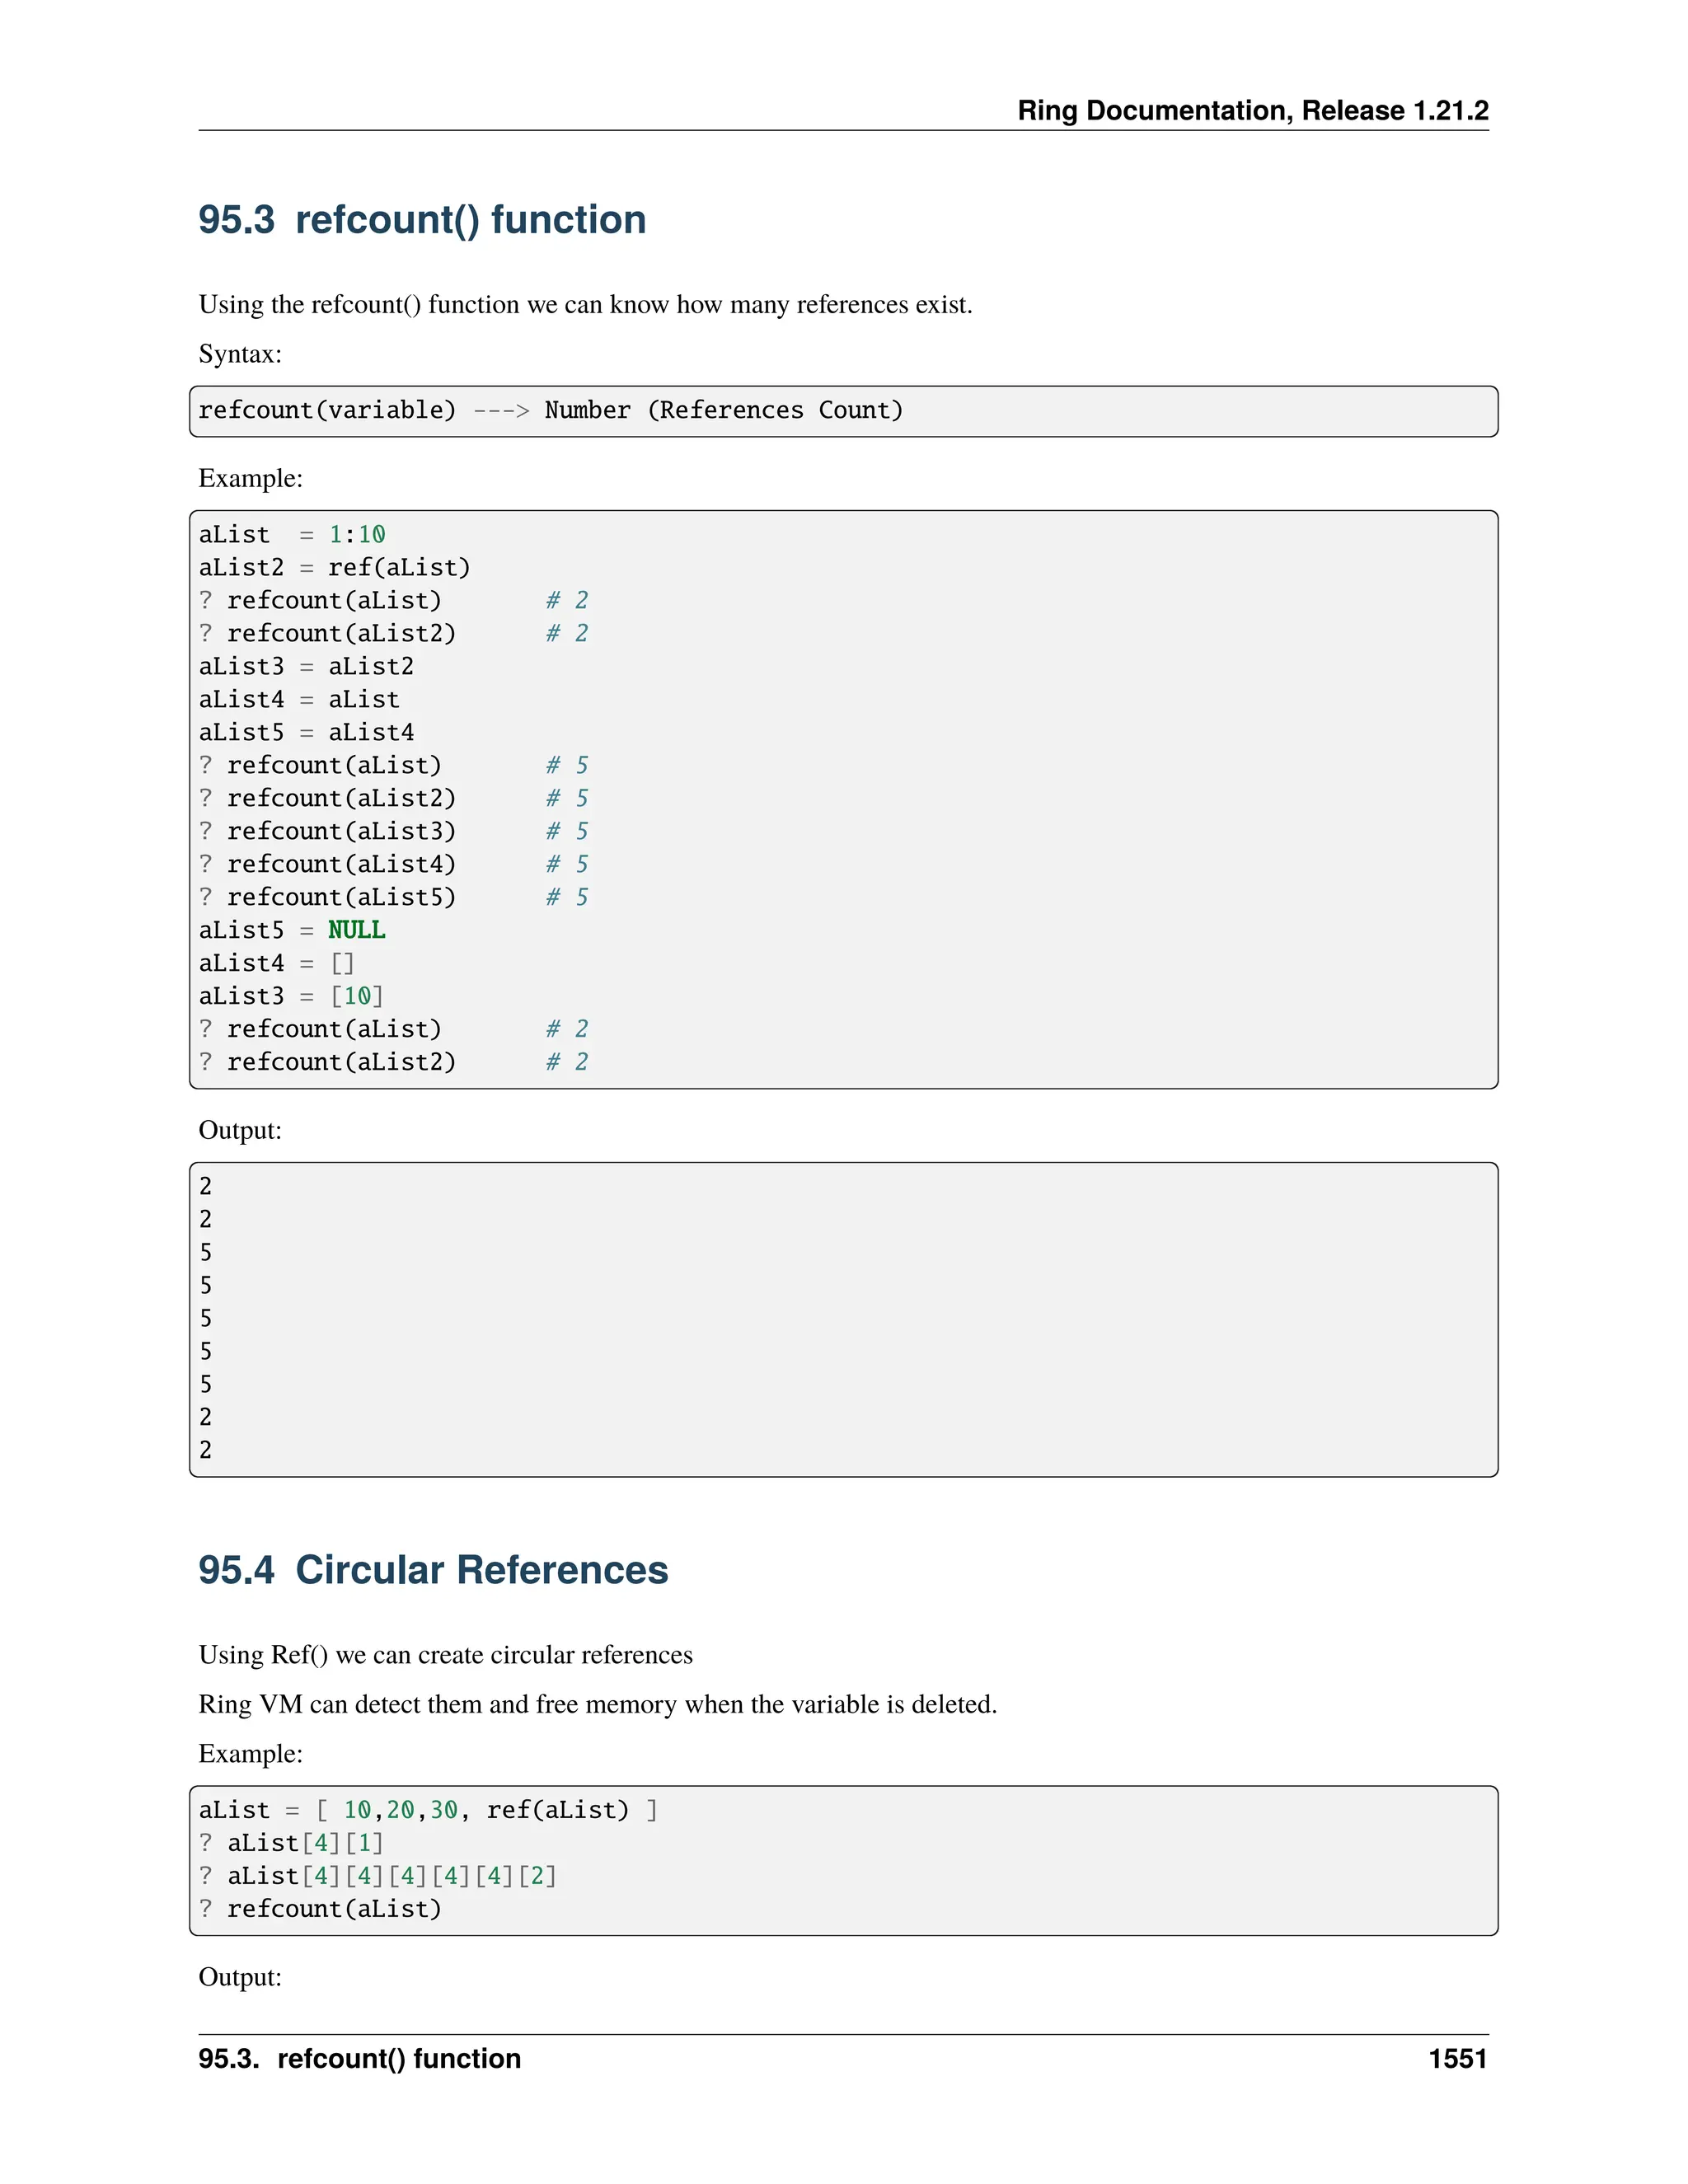Click the 'aList3 = [10]' code line

click(291, 996)
